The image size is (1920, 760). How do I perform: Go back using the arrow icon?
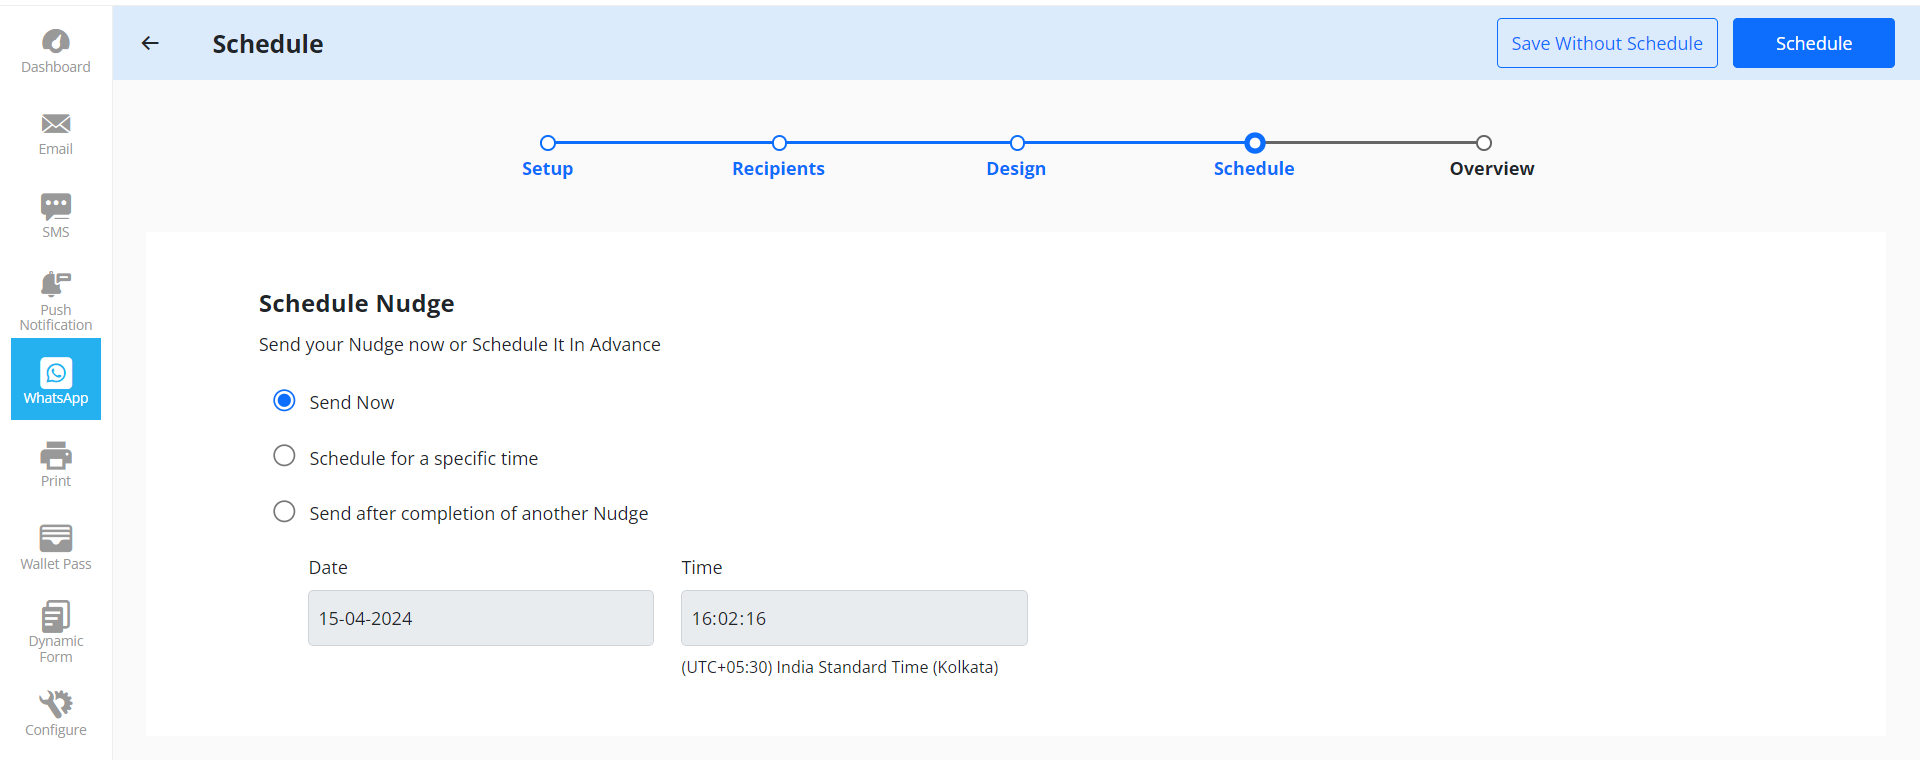tap(150, 43)
